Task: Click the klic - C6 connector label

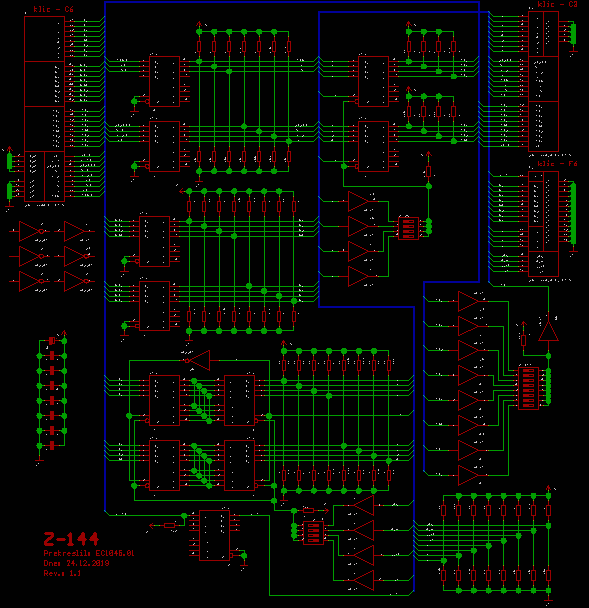Action: (x=53, y=9)
